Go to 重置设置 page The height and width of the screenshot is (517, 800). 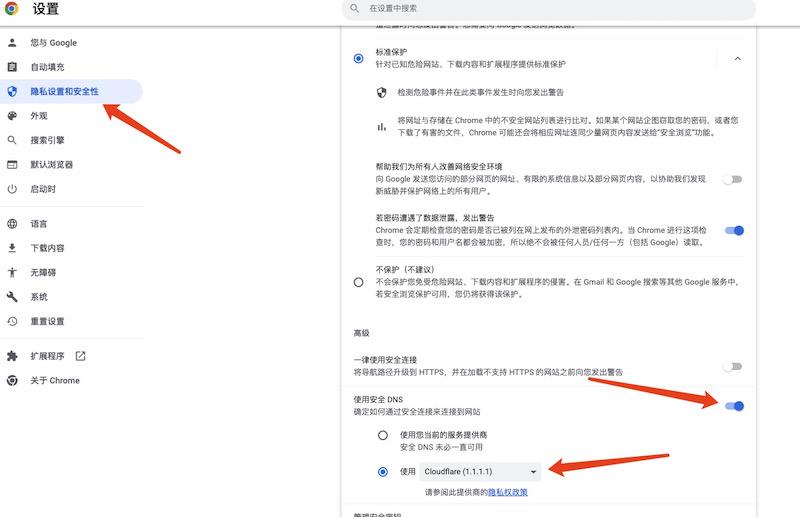(71, 321)
